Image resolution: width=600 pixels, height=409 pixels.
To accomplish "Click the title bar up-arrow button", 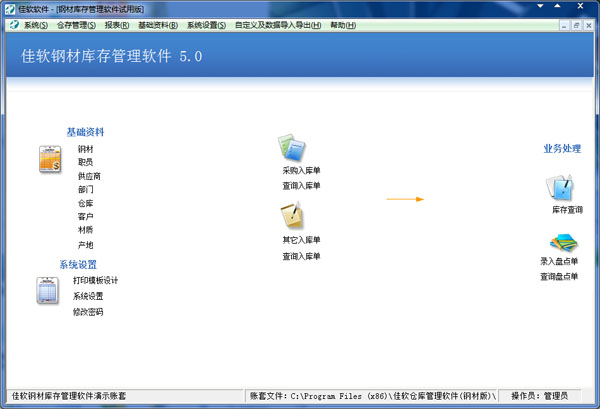I will pos(558,6).
